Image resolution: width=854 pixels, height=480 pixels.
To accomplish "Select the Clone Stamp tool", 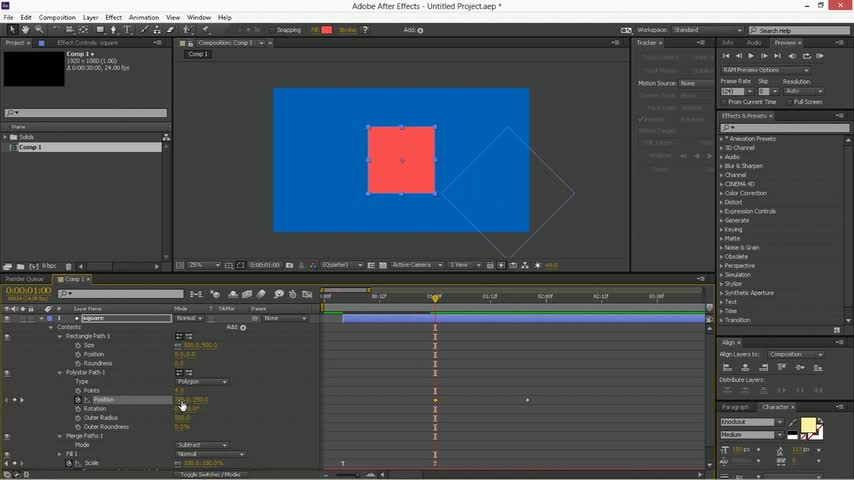I will click(x=157, y=29).
